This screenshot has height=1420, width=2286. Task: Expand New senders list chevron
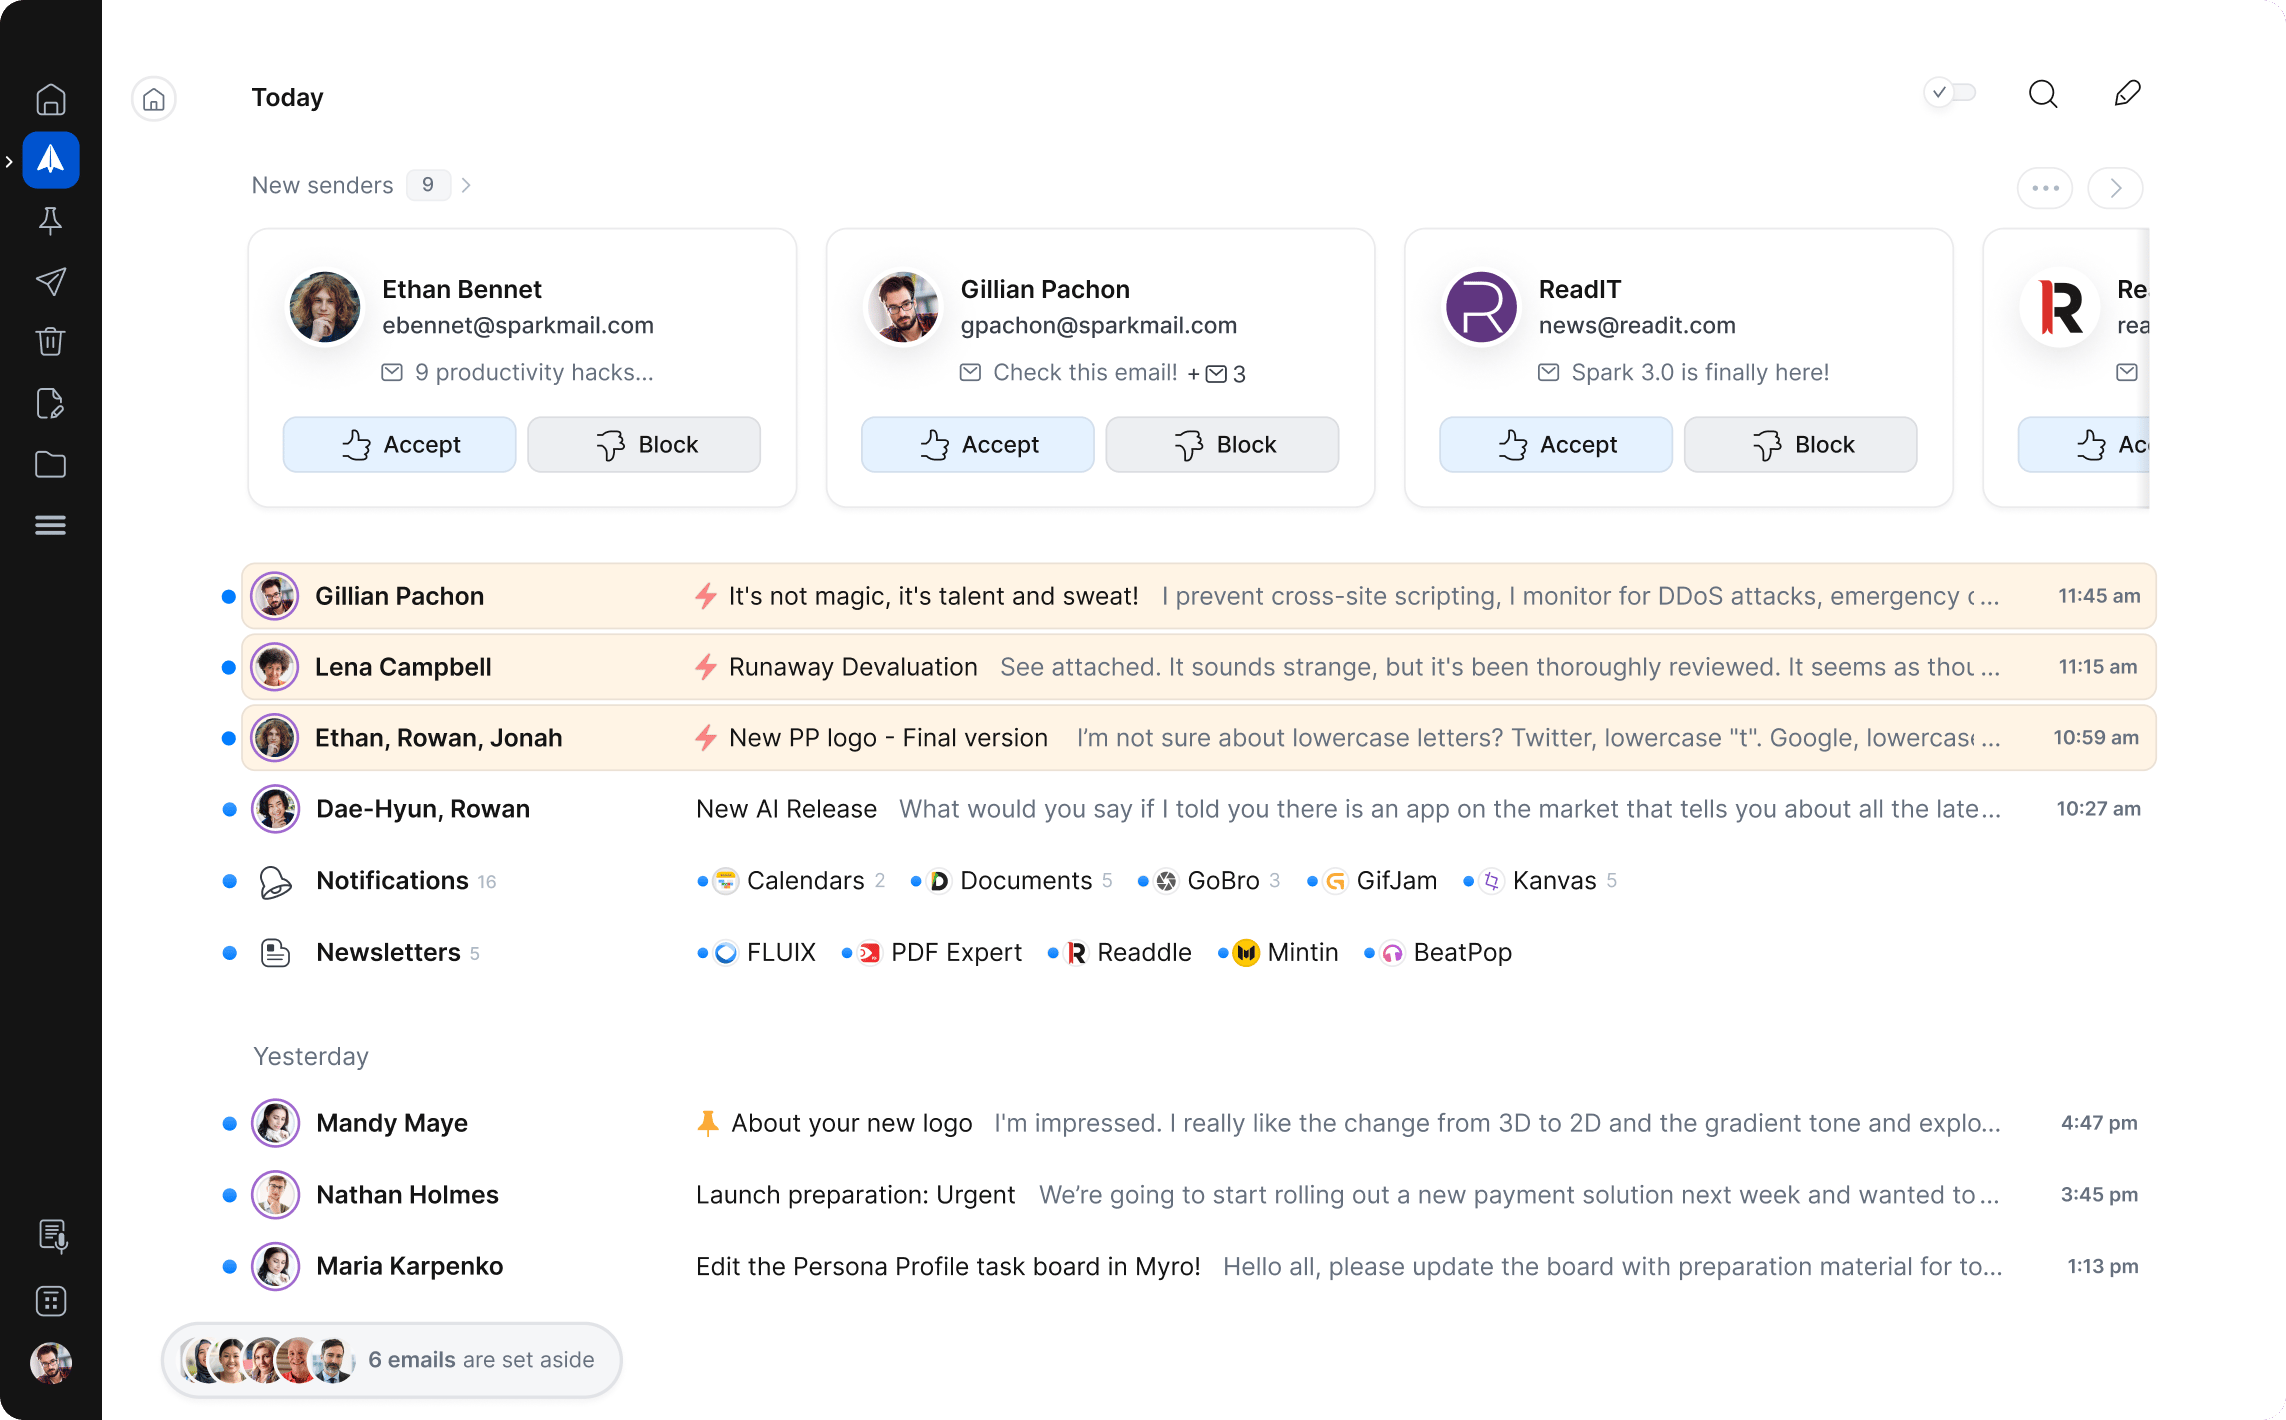pos(467,185)
